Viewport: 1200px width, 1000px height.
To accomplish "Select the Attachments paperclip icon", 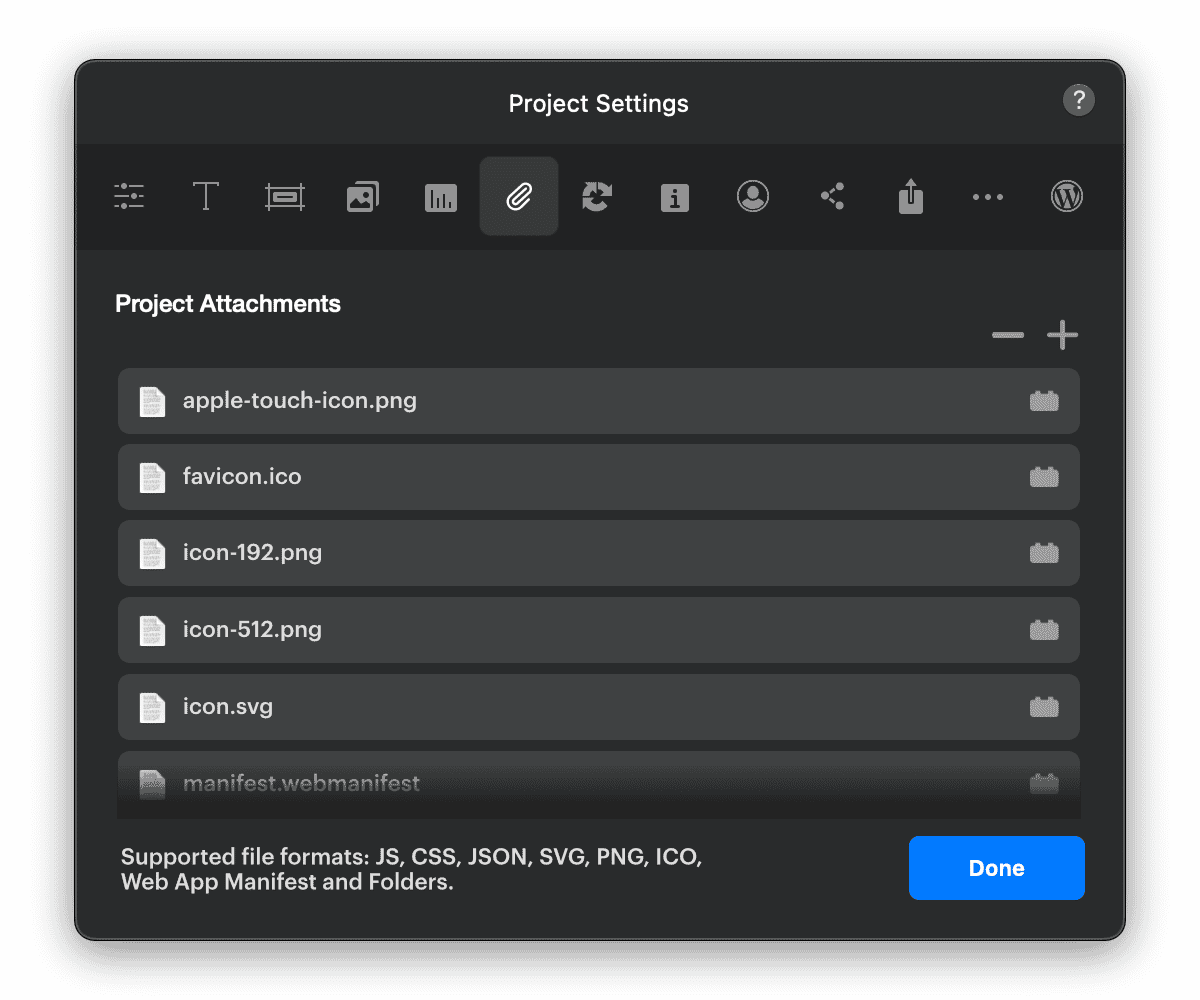I will pyautogui.click(x=518, y=196).
